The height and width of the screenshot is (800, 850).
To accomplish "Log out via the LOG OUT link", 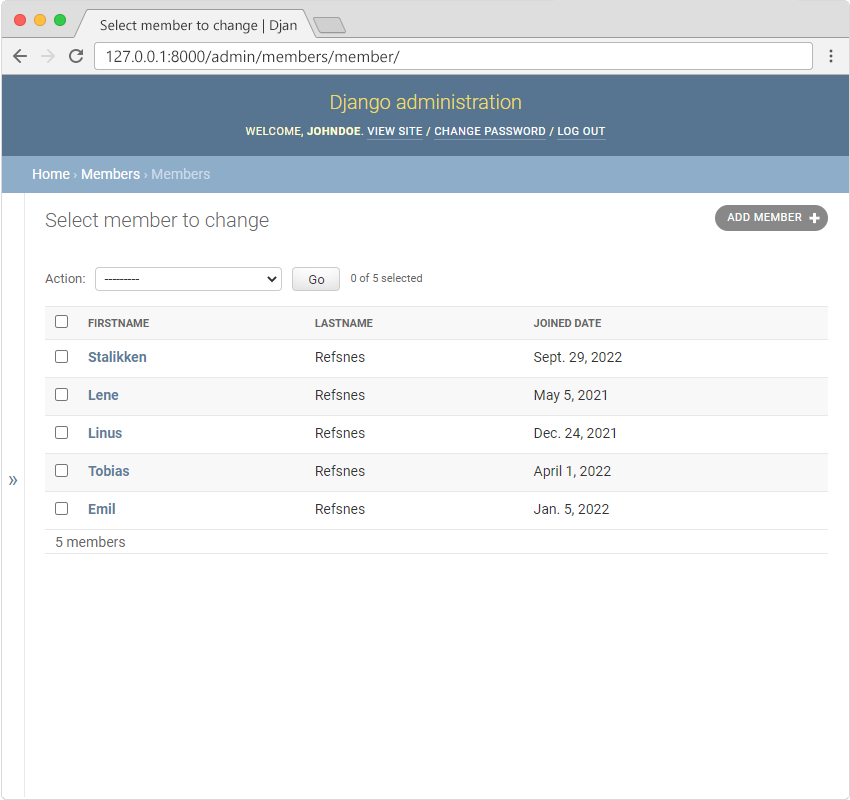I will tap(581, 131).
